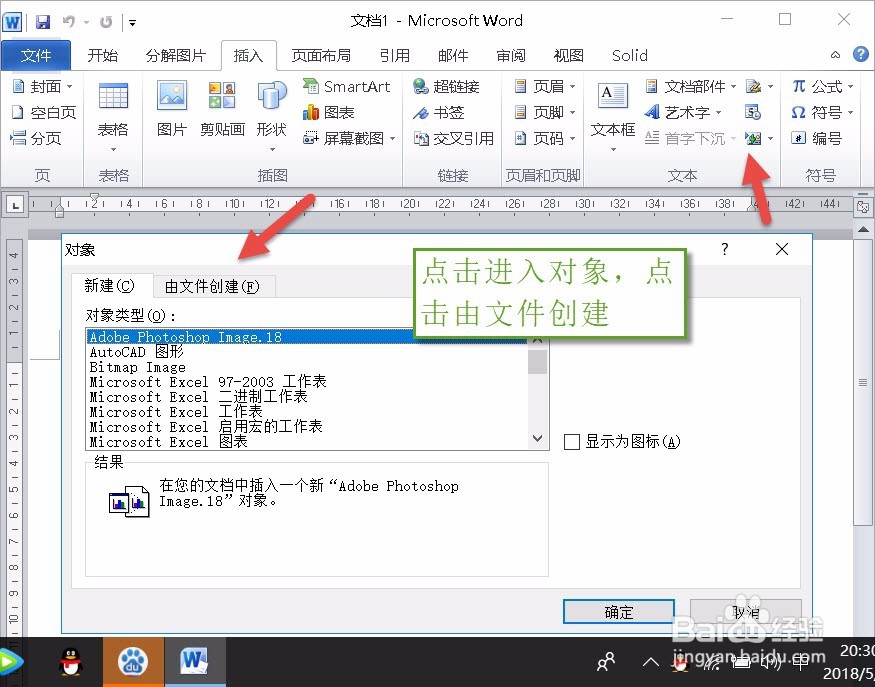Expand the Page Number (页码) dropdown
This screenshot has height=687, width=875.
click(573, 138)
